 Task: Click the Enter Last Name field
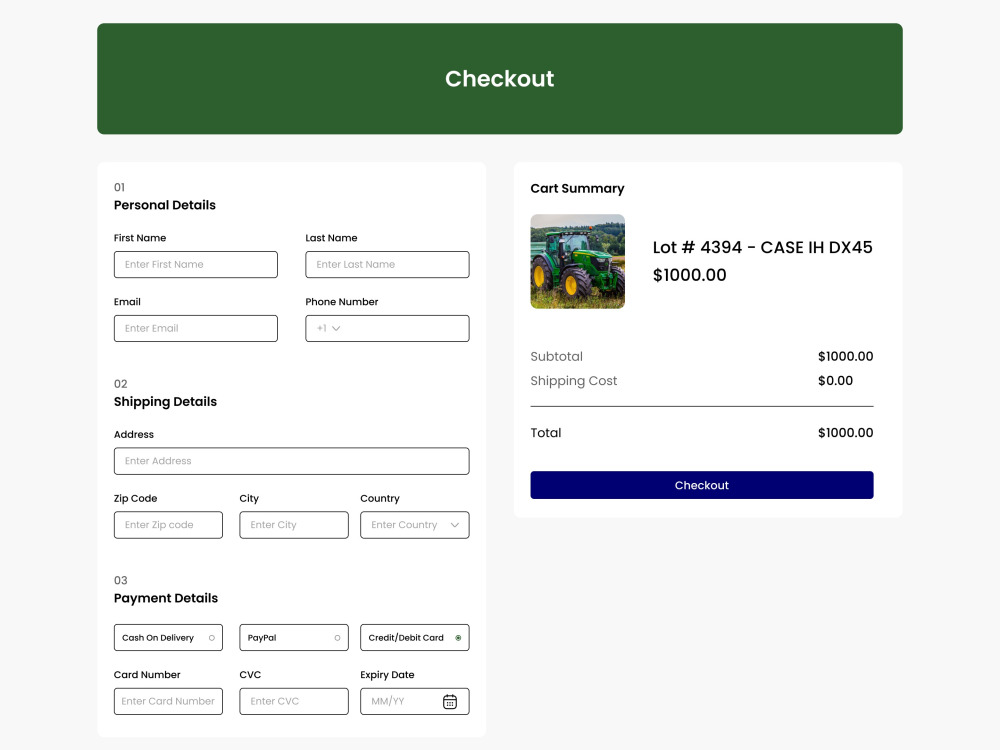(x=387, y=264)
